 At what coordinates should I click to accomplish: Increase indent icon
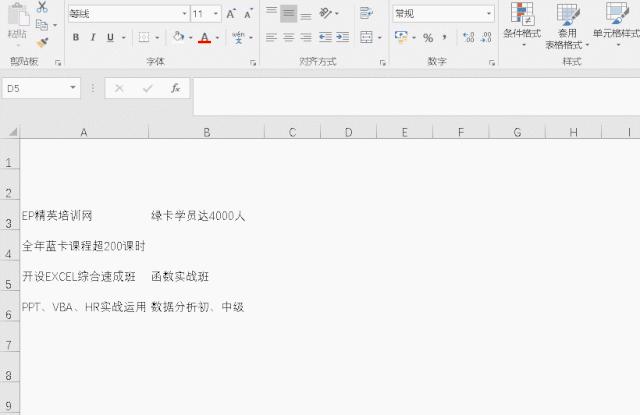(342, 38)
